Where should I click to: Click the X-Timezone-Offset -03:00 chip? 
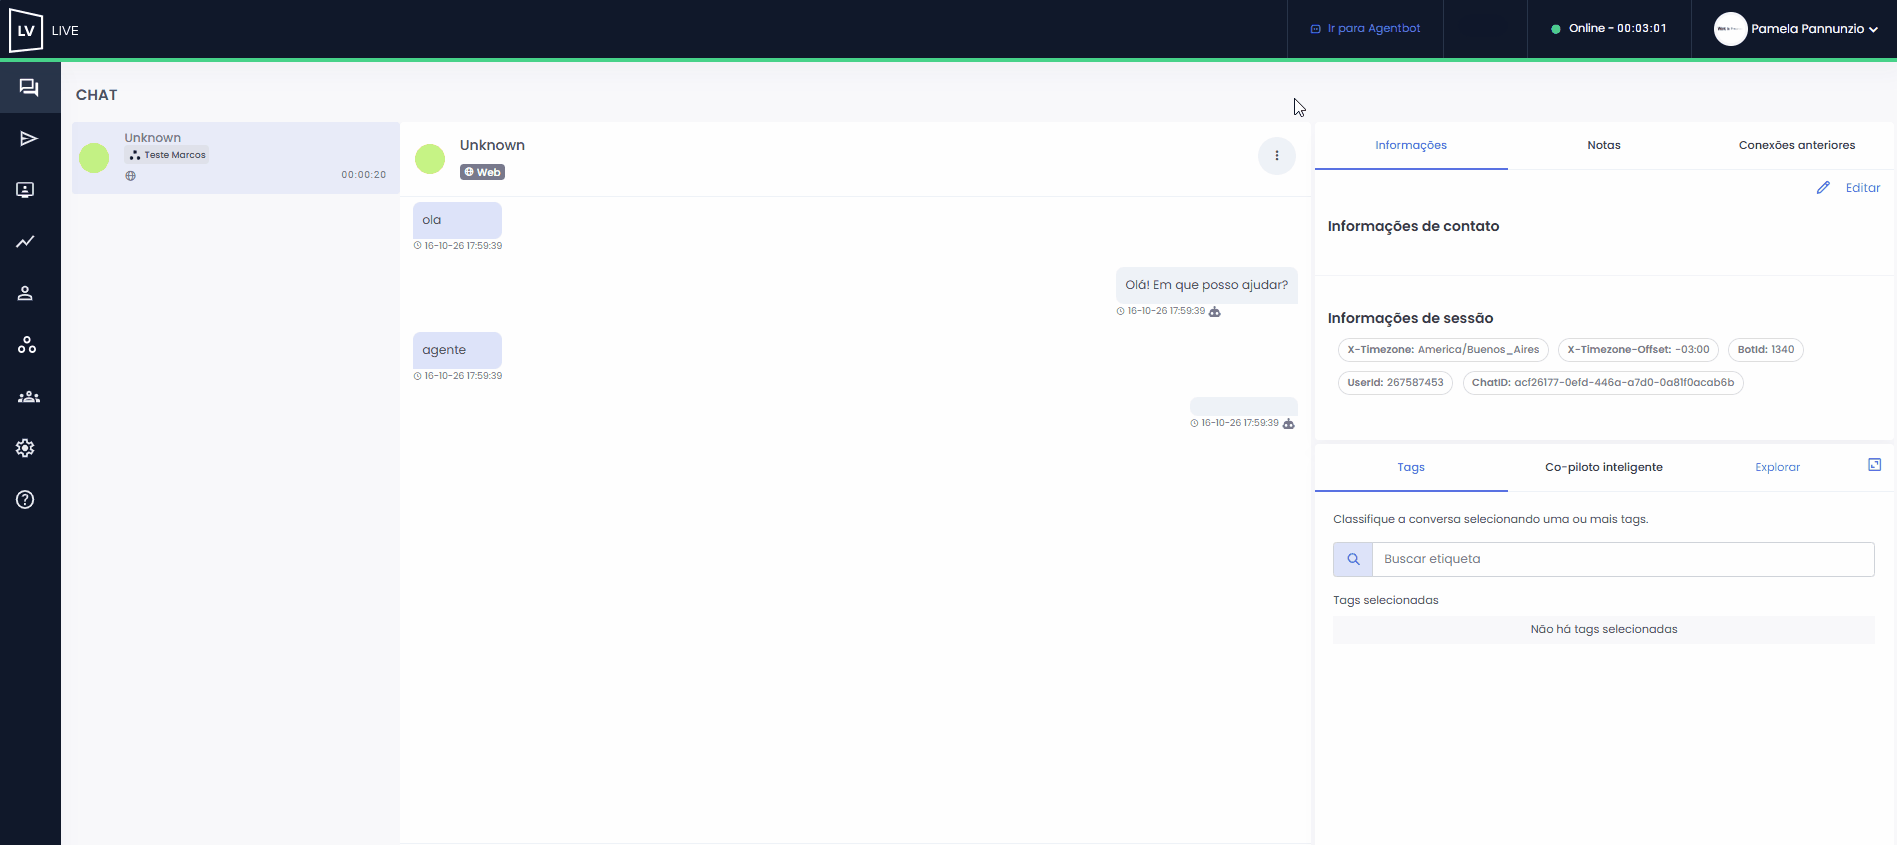pos(1638,350)
